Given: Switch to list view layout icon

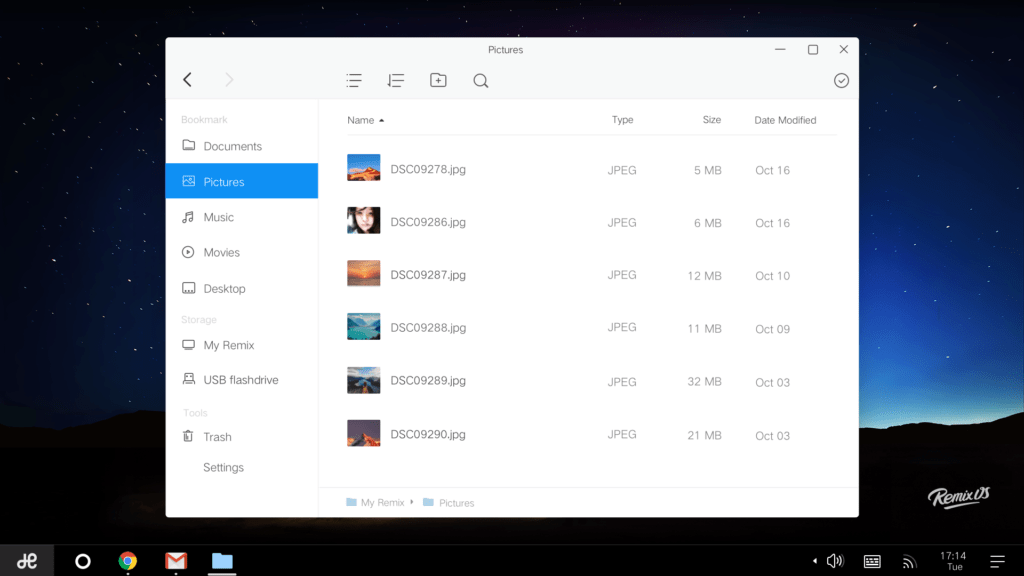Looking at the screenshot, I should pyautogui.click(x=354, y=80).
